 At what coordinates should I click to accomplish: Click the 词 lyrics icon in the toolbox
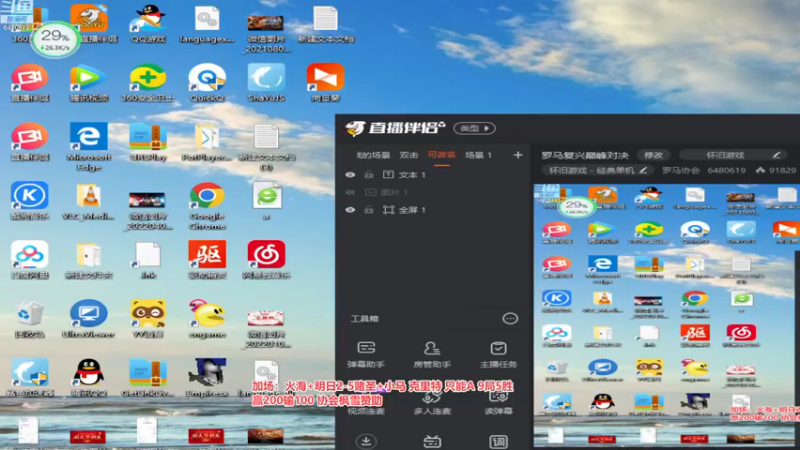(498, 441)
